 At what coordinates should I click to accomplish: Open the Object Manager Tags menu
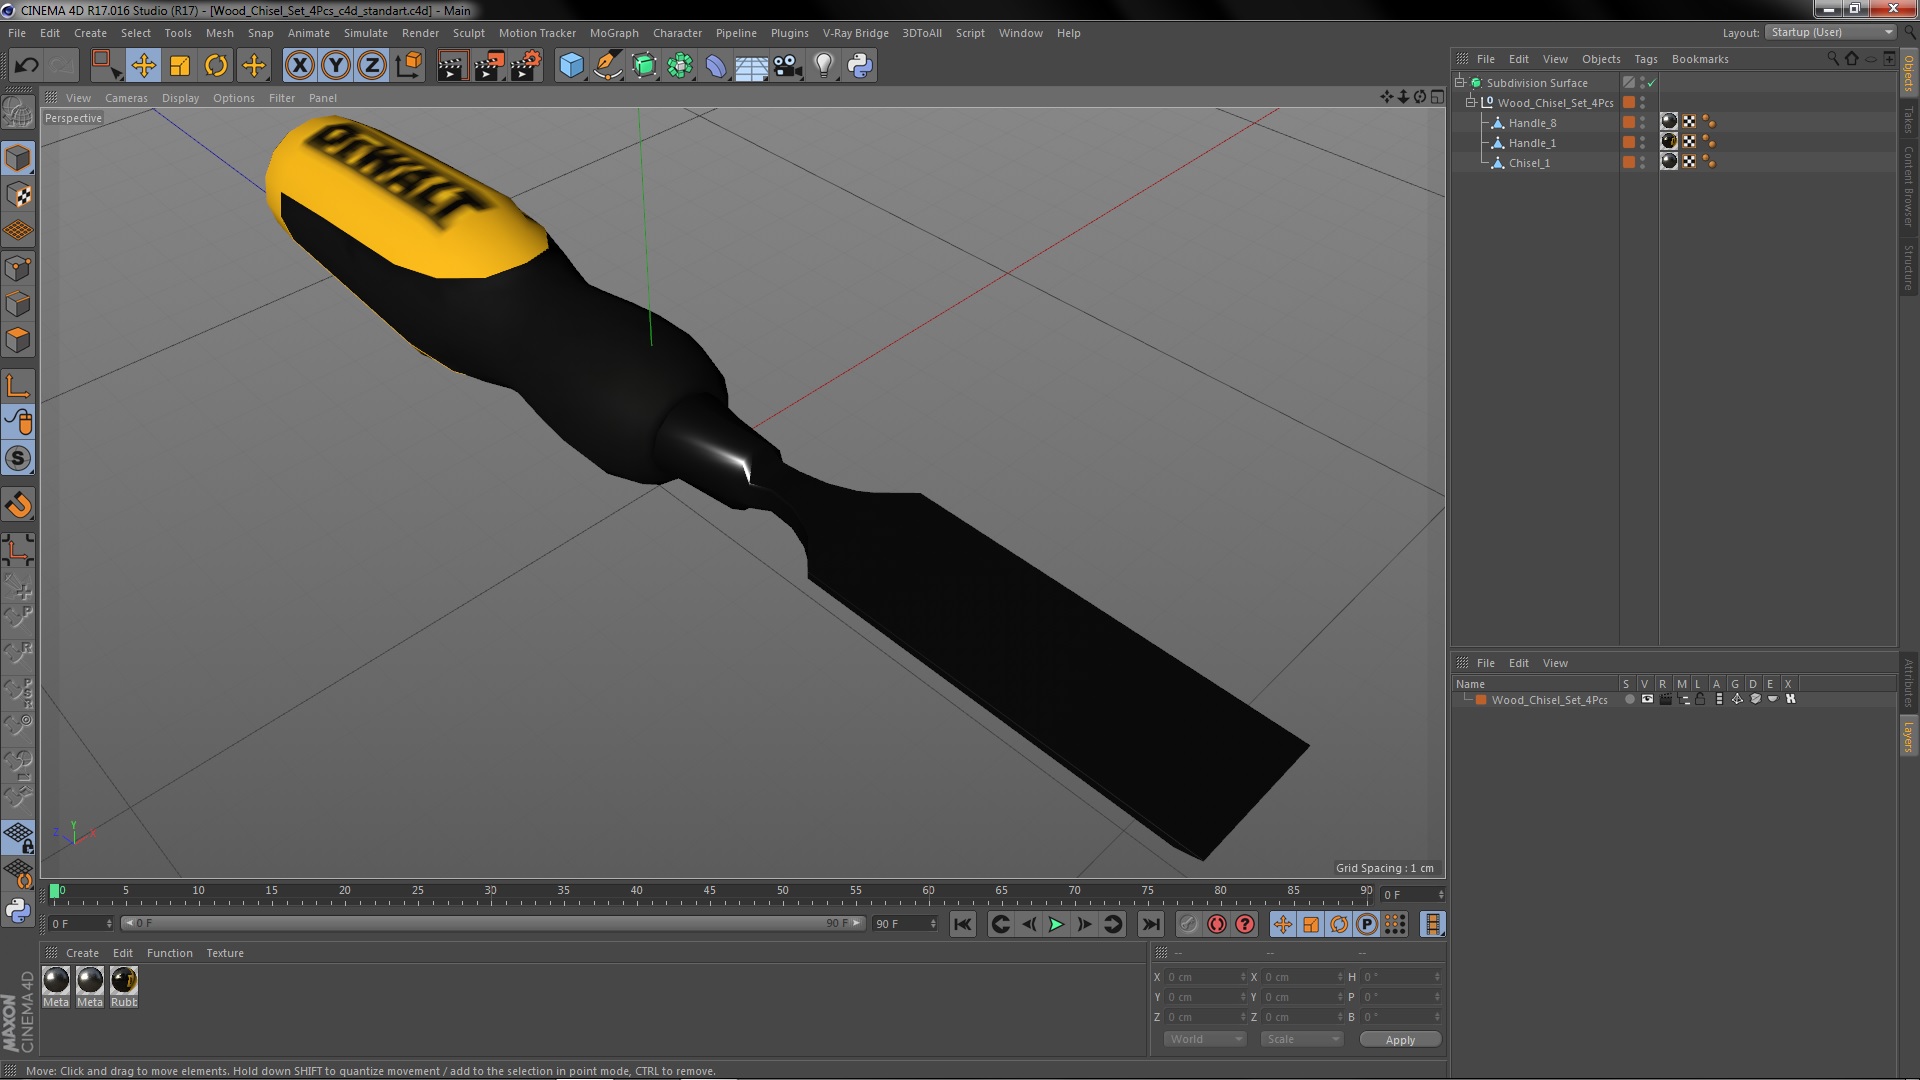click(1645, 59)
